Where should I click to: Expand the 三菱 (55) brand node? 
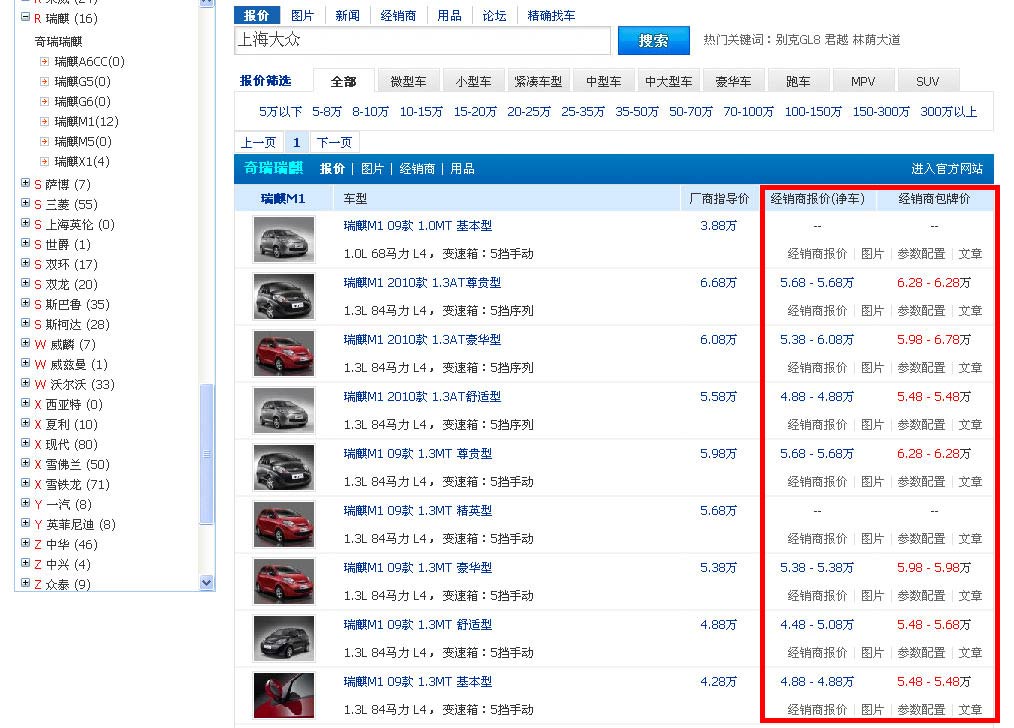coord(25,204)
